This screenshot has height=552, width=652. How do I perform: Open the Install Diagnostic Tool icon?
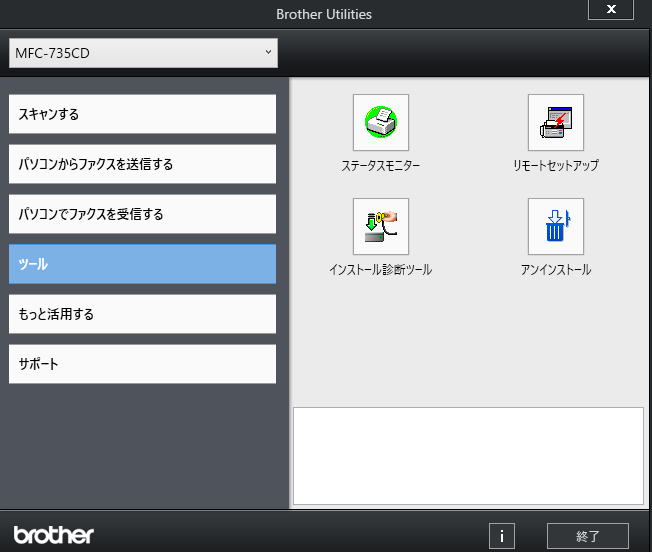point(380,226)
